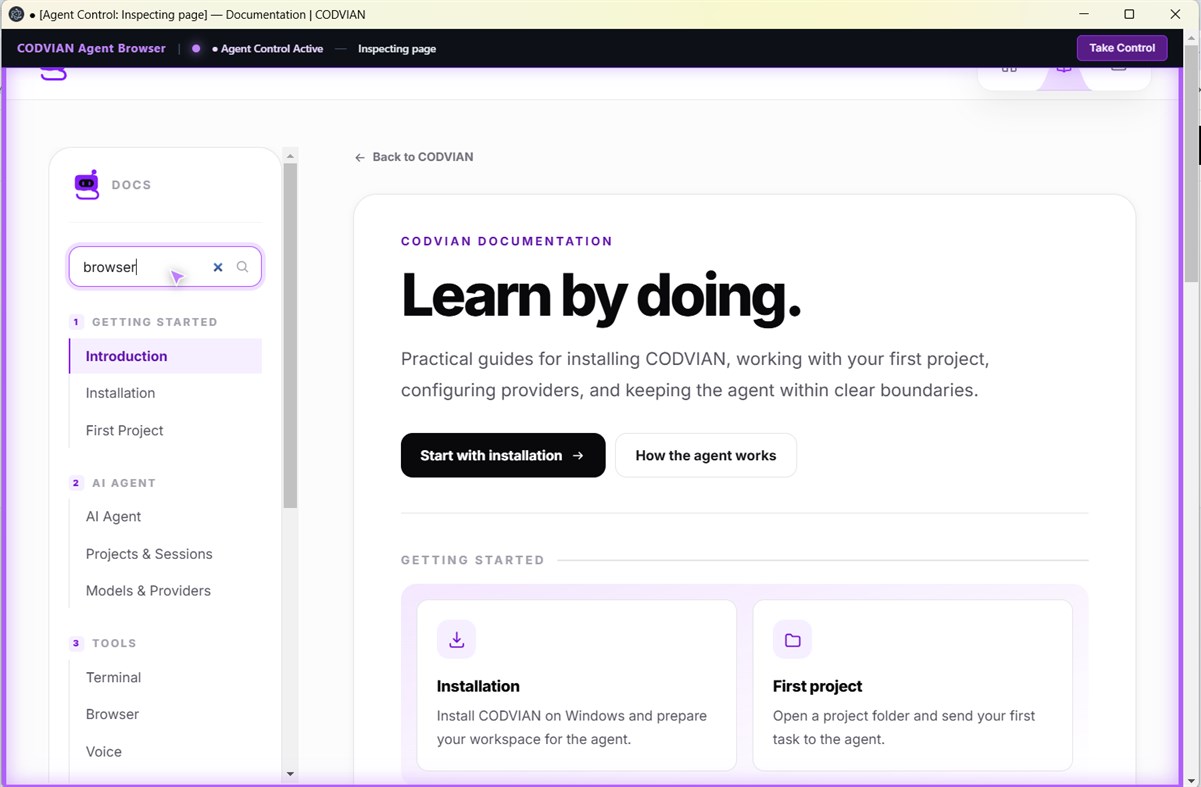This screenshot has width=1201, height=787.
Task: Click the GETTING STARTED heading above the cards
Action: pyautogui.click(x=473, y=560)
